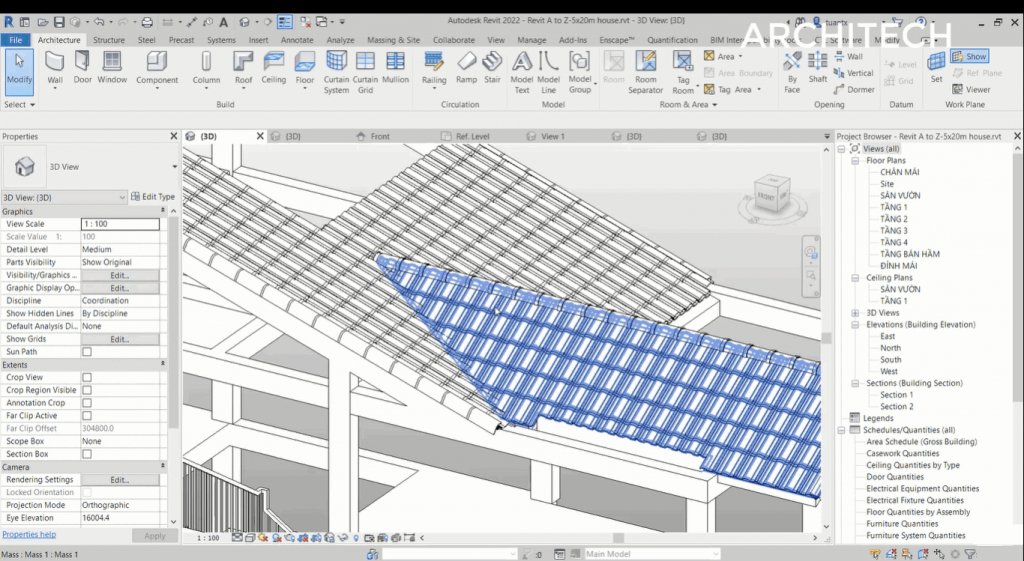
Task: Toggle the Crop View checkbox
Action: [x=87, y=377]
